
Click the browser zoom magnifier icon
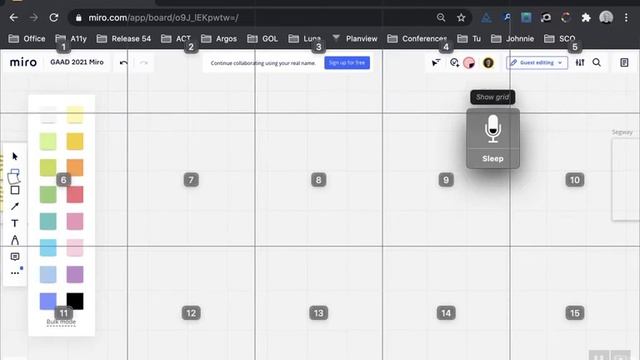point(441,18)
